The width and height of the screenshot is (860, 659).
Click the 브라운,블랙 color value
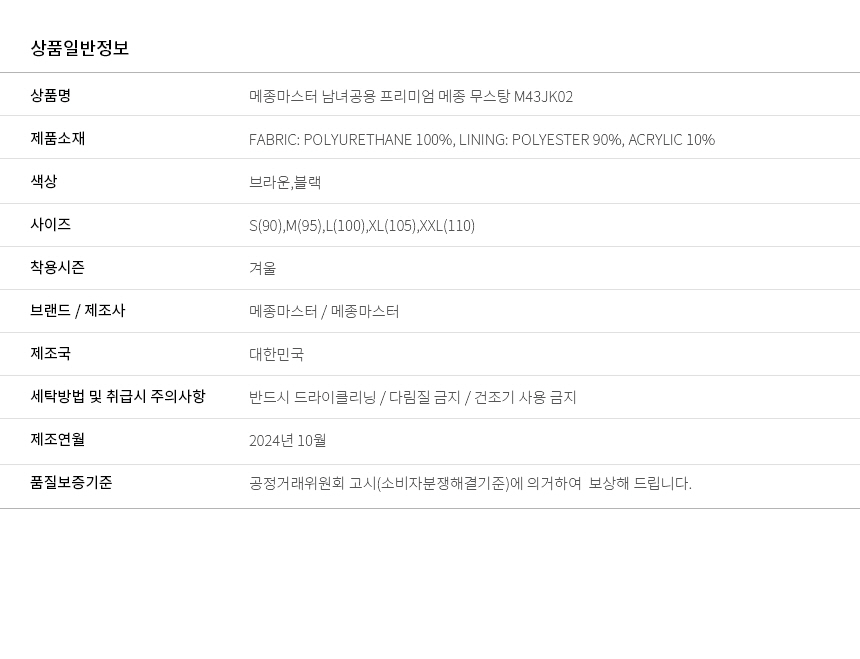pos(285,183)
